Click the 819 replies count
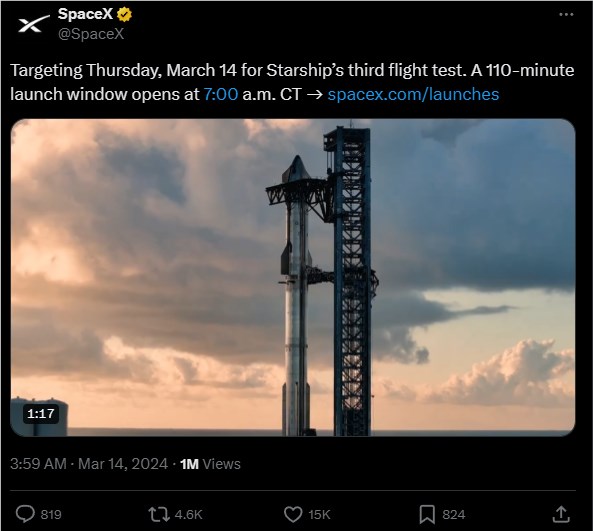Image resolution: width=593 pixels, height=531 pixels. 51,515
